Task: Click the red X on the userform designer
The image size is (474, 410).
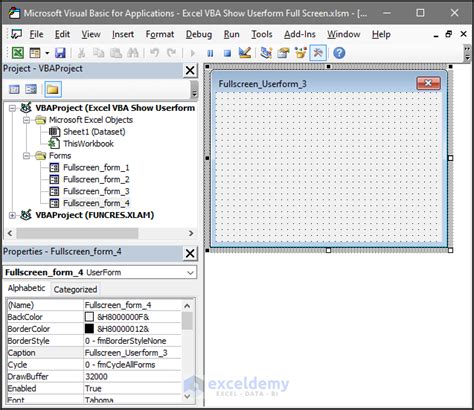Action: click(428, 83)
